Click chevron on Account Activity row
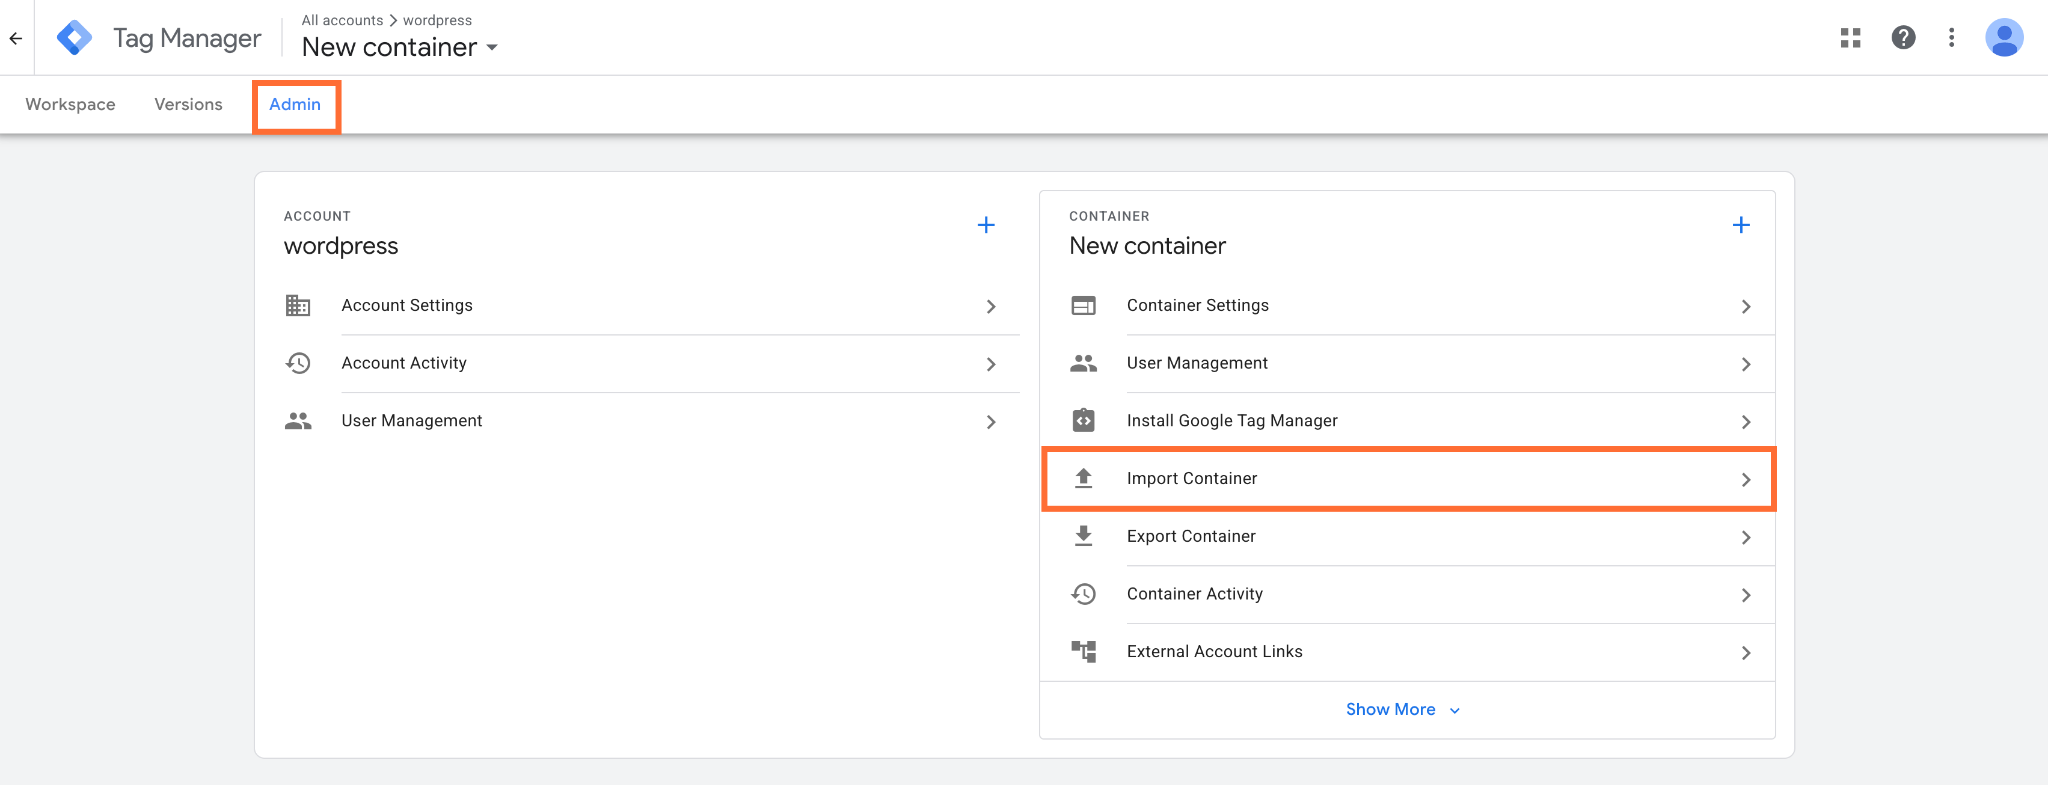This screenshot has height=785, width=2048. (x=991, y=364)
